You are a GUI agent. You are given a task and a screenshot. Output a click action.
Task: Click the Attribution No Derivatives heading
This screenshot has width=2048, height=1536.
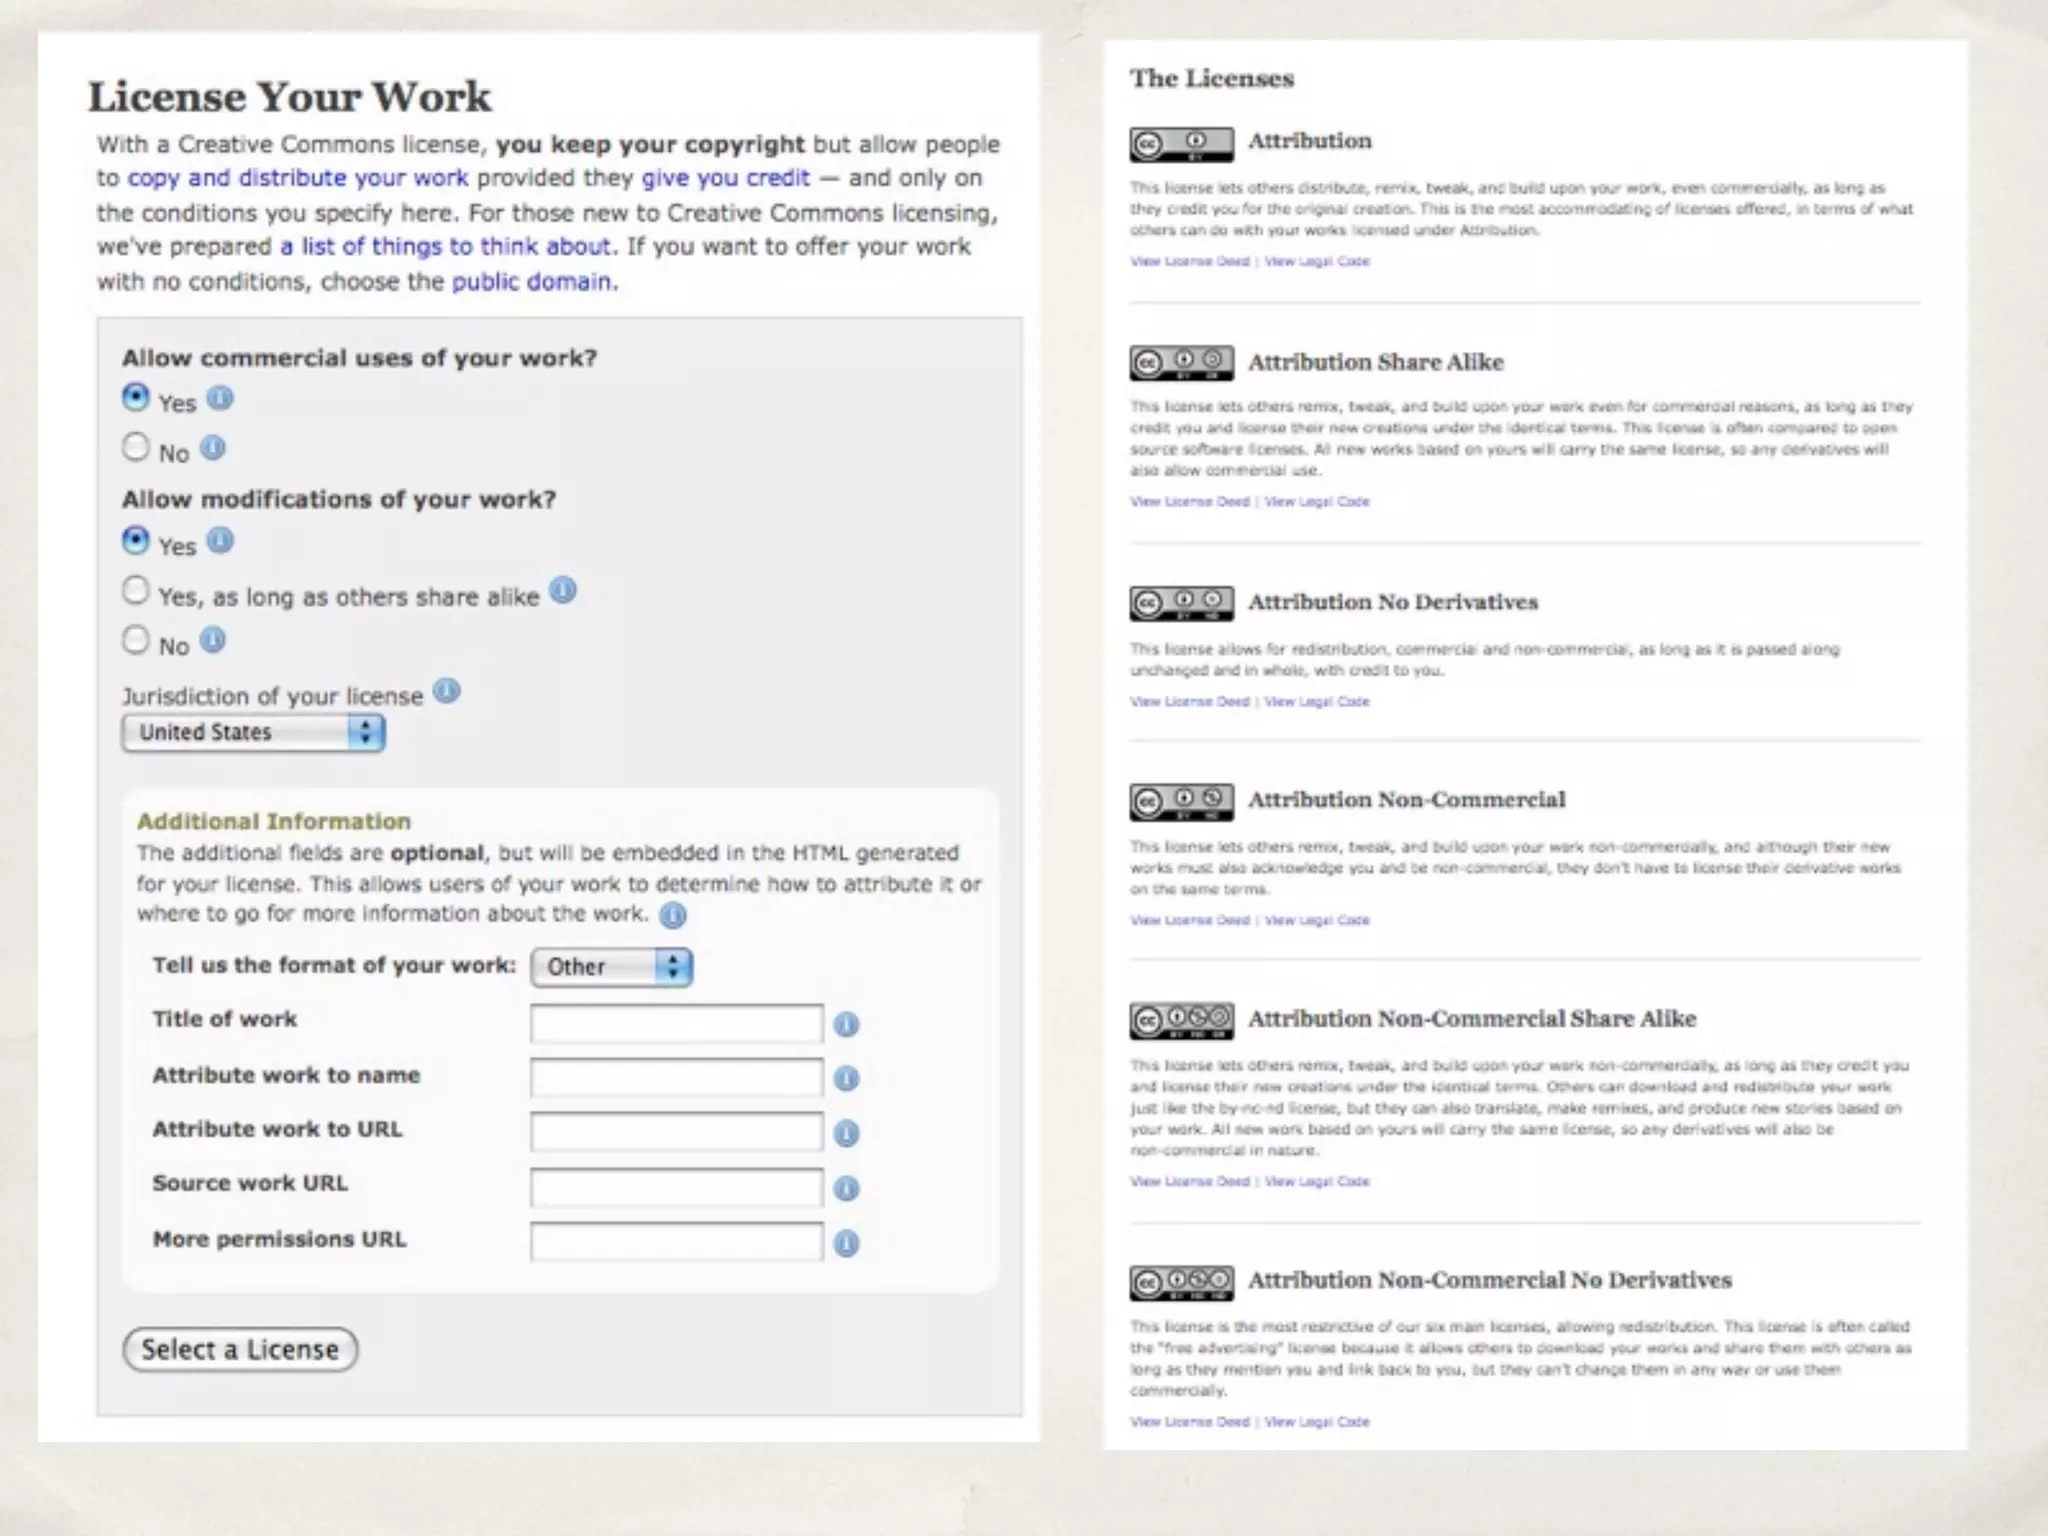(1393, 602)
